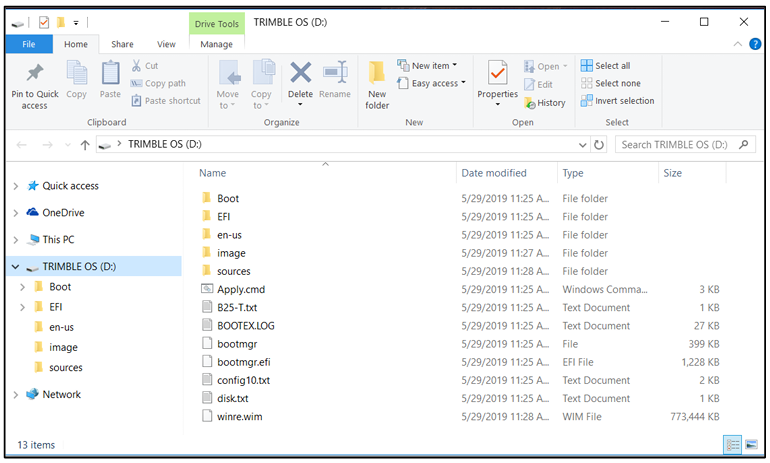
Task: Click the Drive Tools contextual tab
Action: click(x=217, y=24)
